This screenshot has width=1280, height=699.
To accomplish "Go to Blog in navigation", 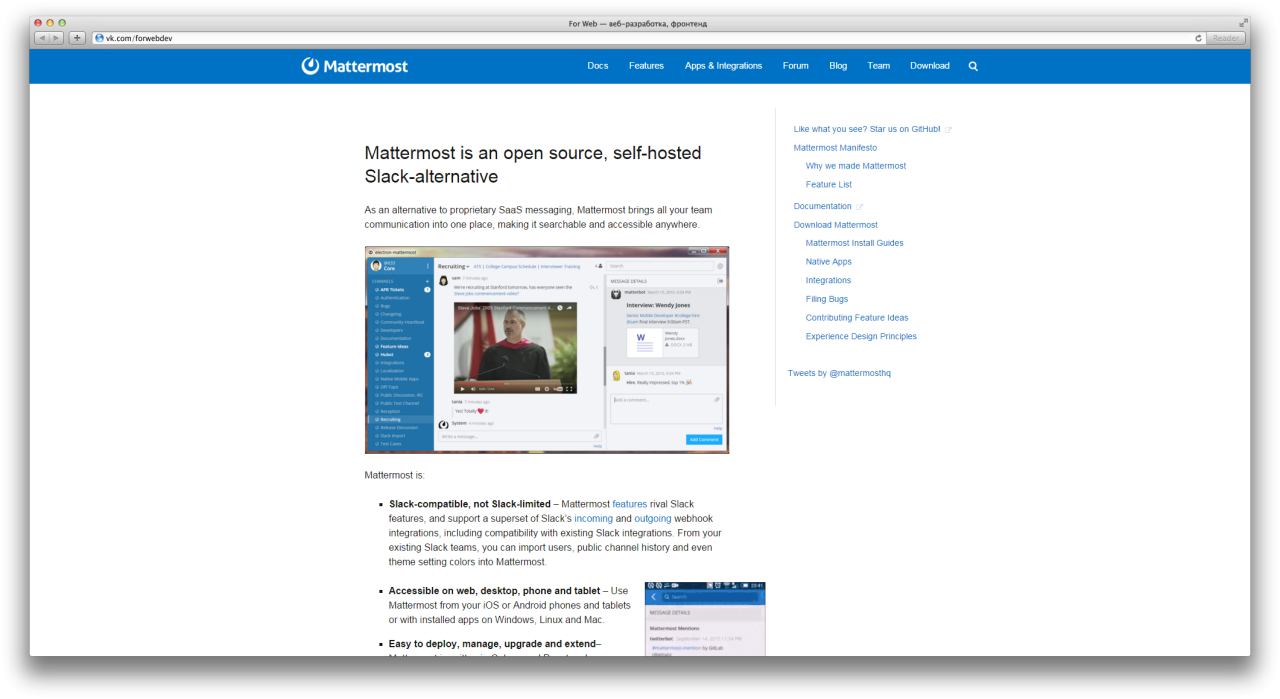I will tap(838, 66).
